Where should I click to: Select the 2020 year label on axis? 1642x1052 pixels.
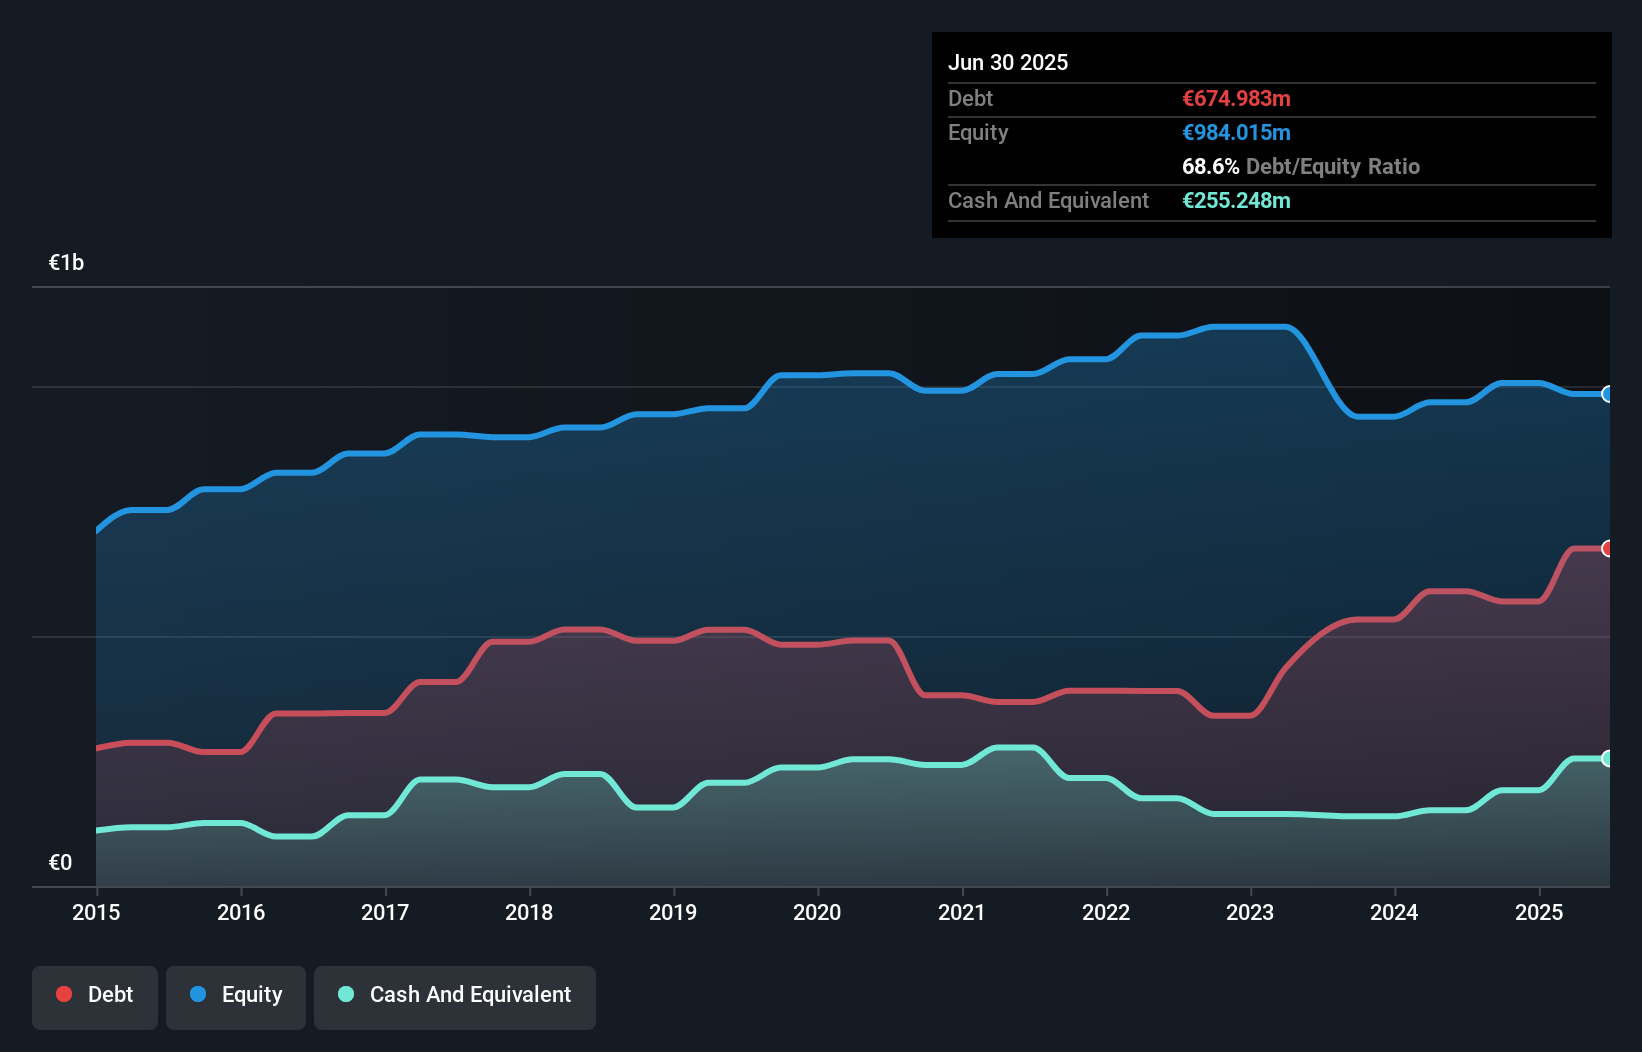tap(817, 913)
